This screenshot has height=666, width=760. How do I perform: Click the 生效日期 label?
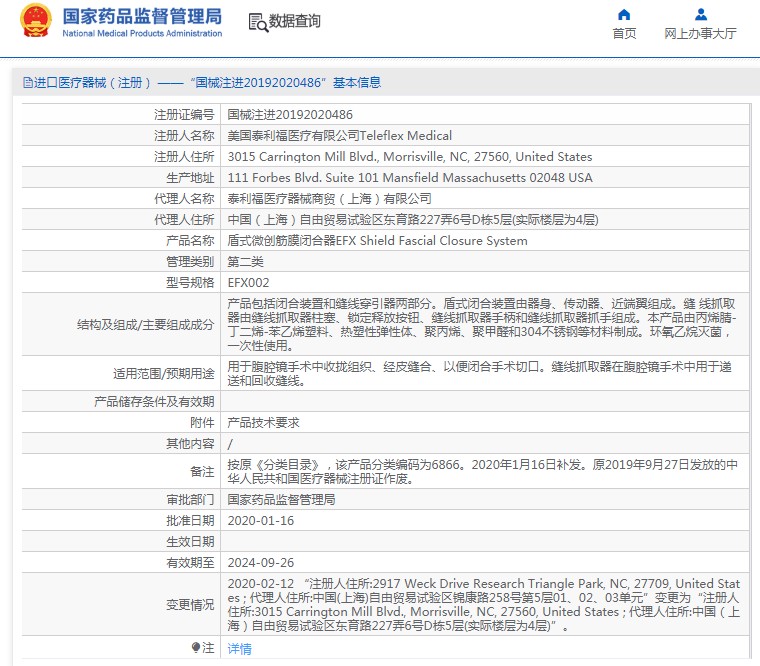coord(190,542)
